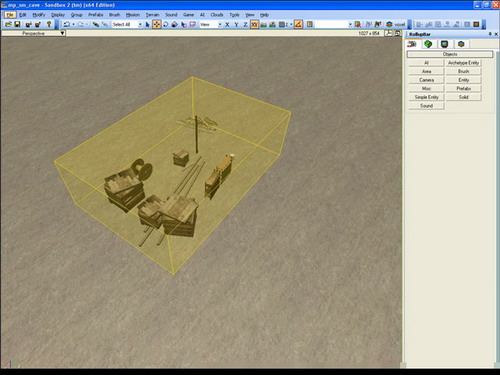
Task: Open the Terrain tab in RollupBar
Action: coord(428,44)
